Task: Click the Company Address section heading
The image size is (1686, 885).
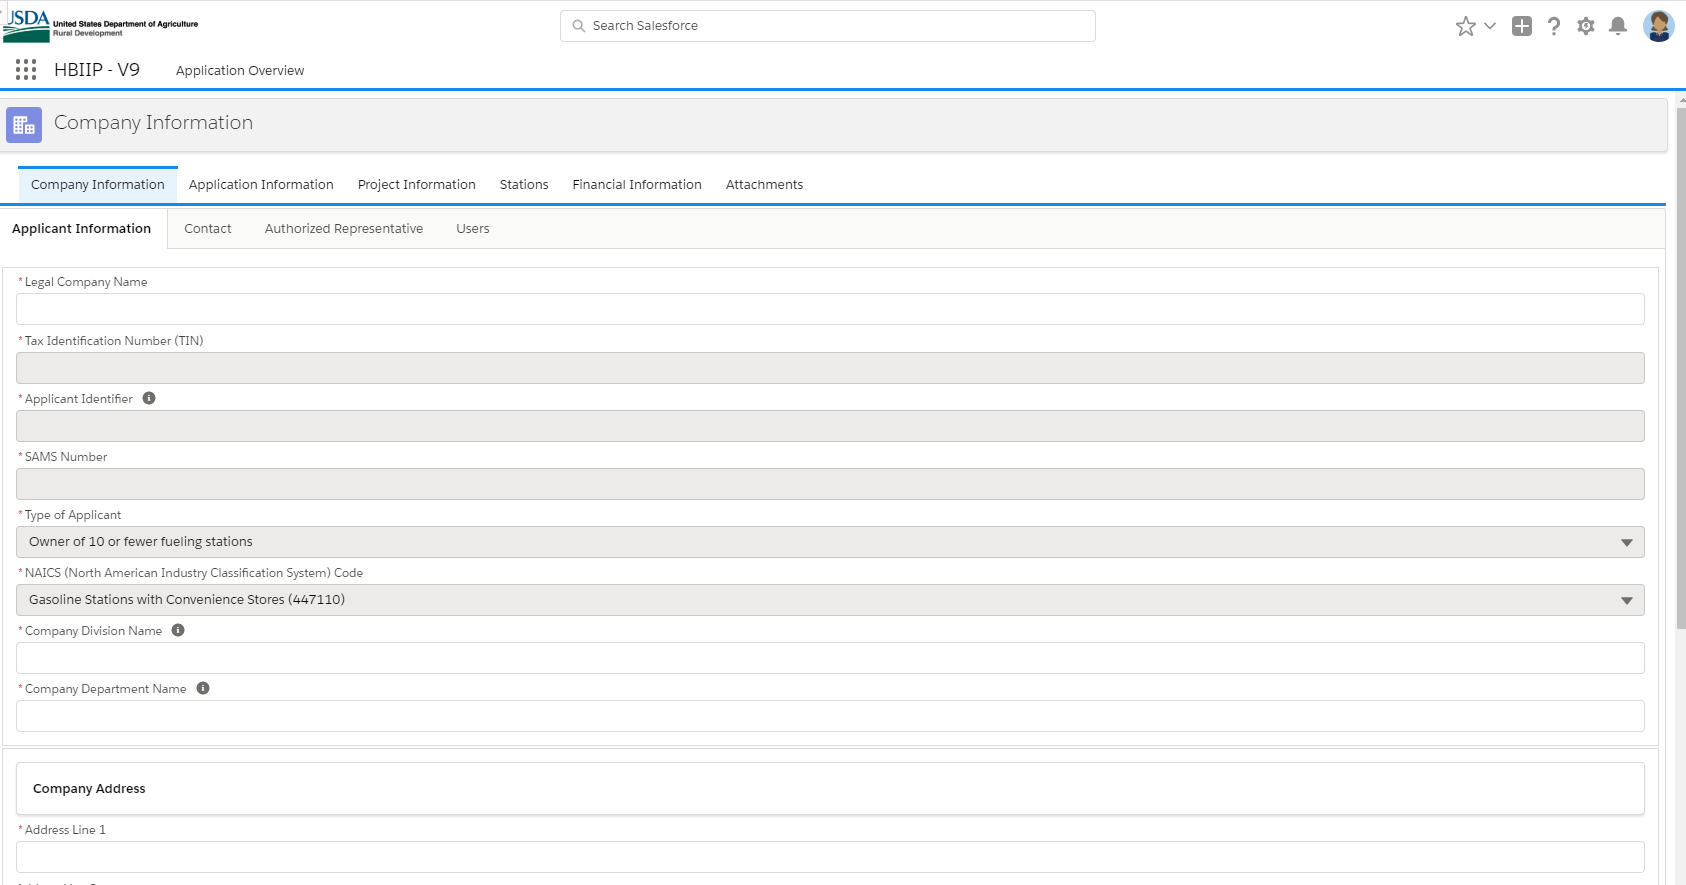Action: (x=89, y=789)
